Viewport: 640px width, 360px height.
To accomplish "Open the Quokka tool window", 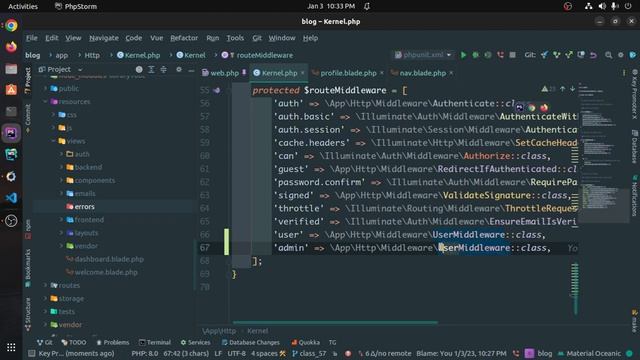I will coord(306,342).
